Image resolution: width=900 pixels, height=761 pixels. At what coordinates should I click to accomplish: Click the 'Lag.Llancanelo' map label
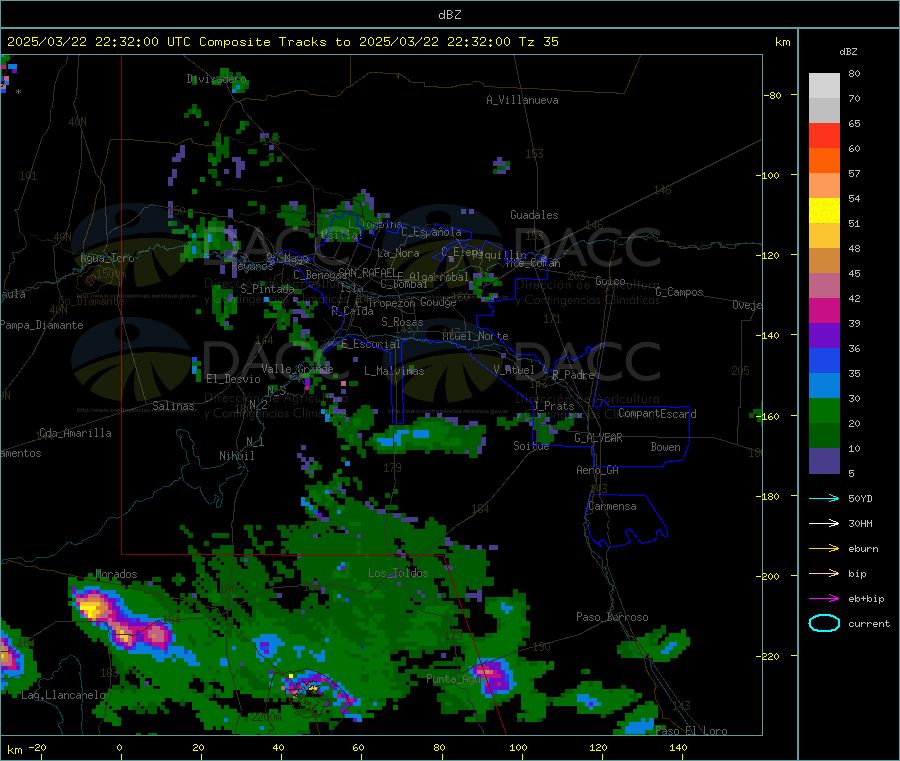coord(63,695)
